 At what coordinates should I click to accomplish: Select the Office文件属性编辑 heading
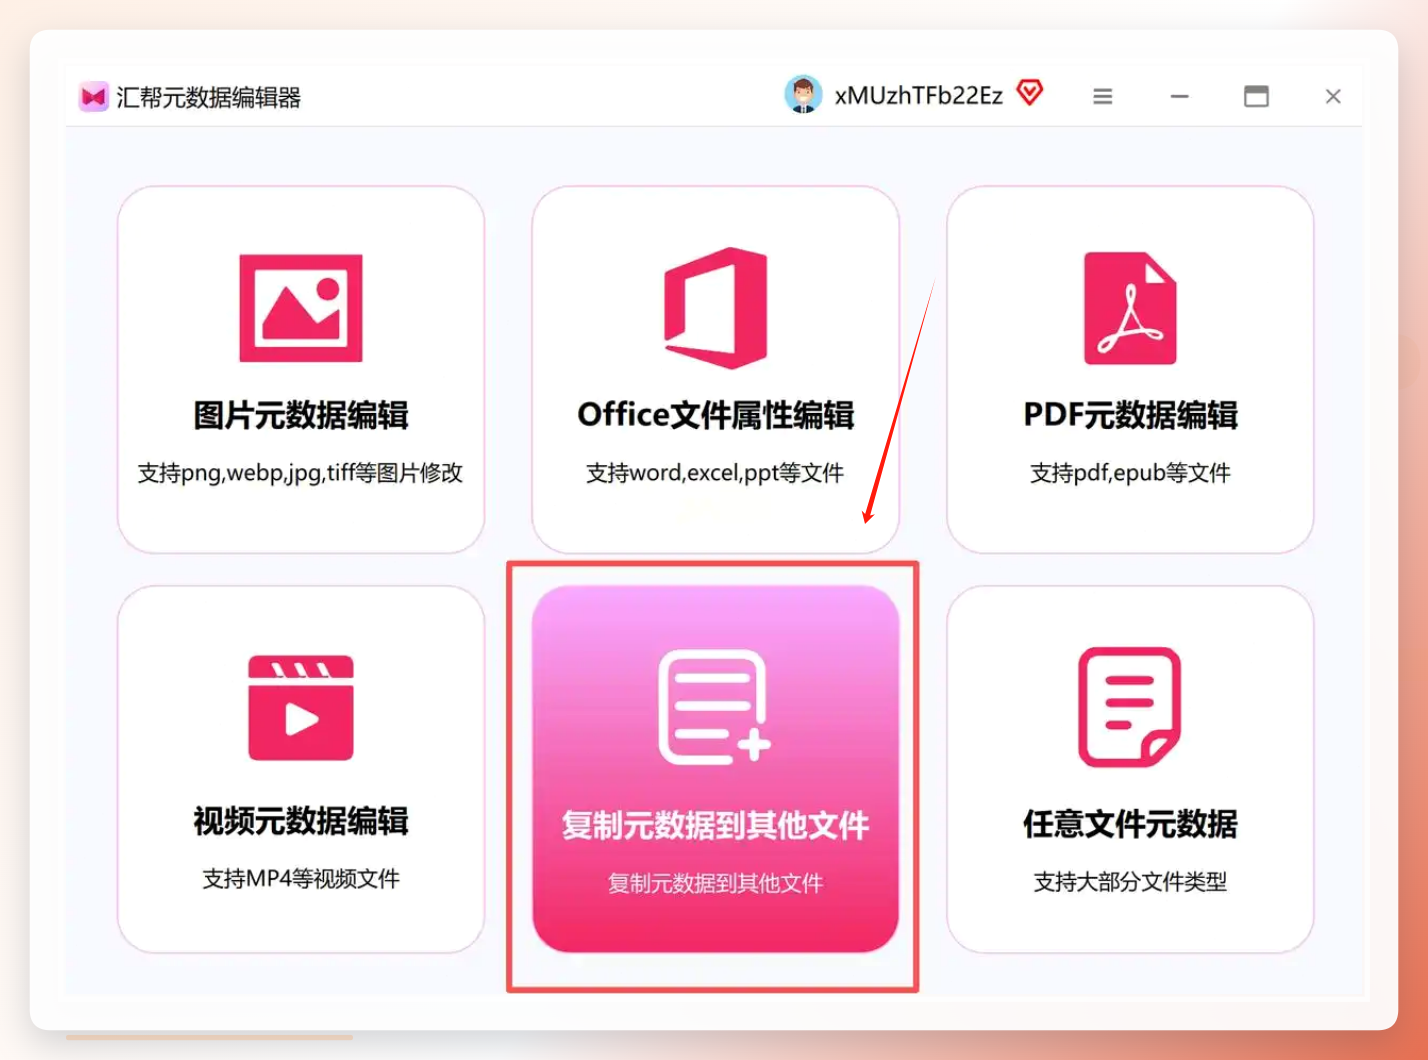[716, 415]
